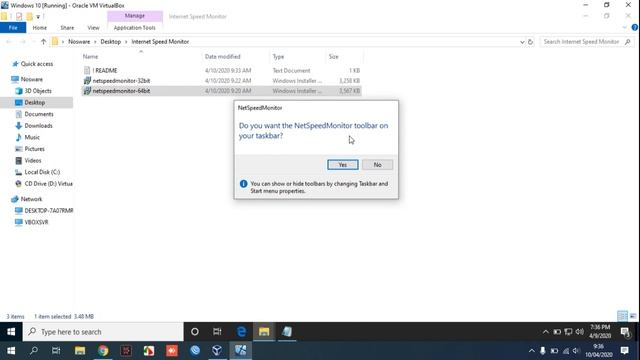The image size is (640, 360).
Task: Sort by the Name column header
Action: 91,57
